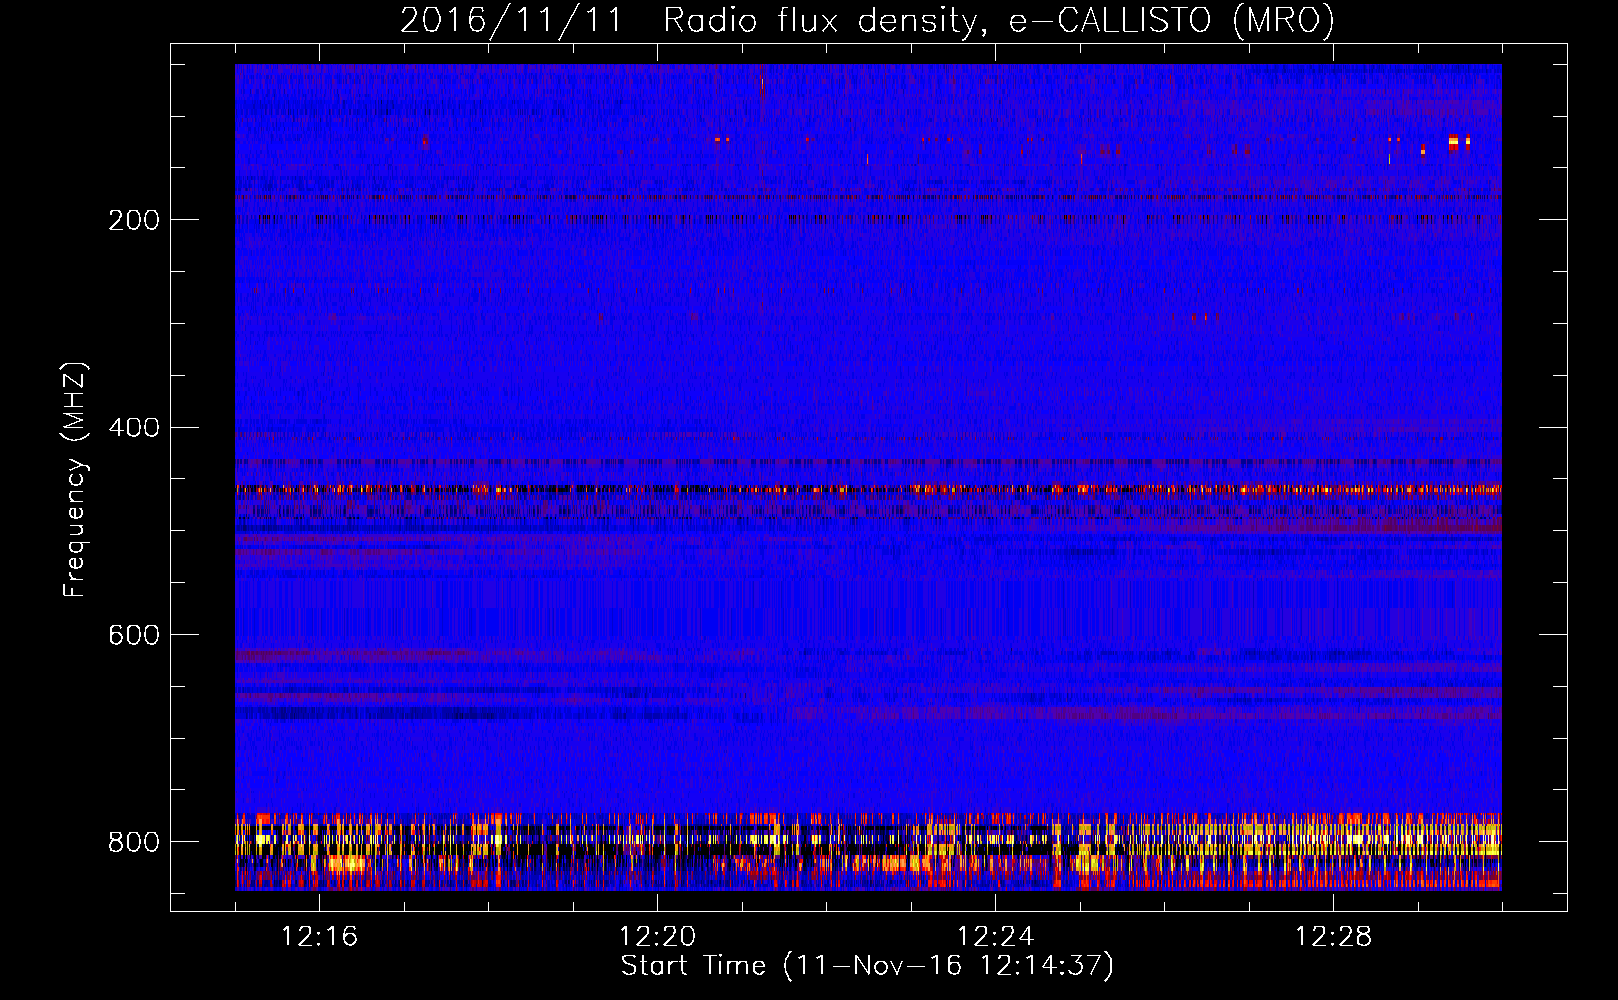Click the dark dotted line at 200 MHz

click(868, 218)
